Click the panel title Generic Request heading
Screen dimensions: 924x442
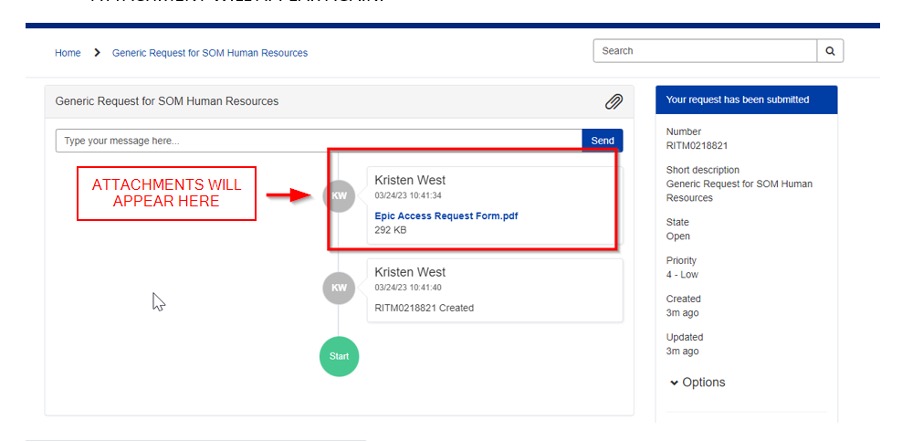pyautogui.click(x=167, y=101)
